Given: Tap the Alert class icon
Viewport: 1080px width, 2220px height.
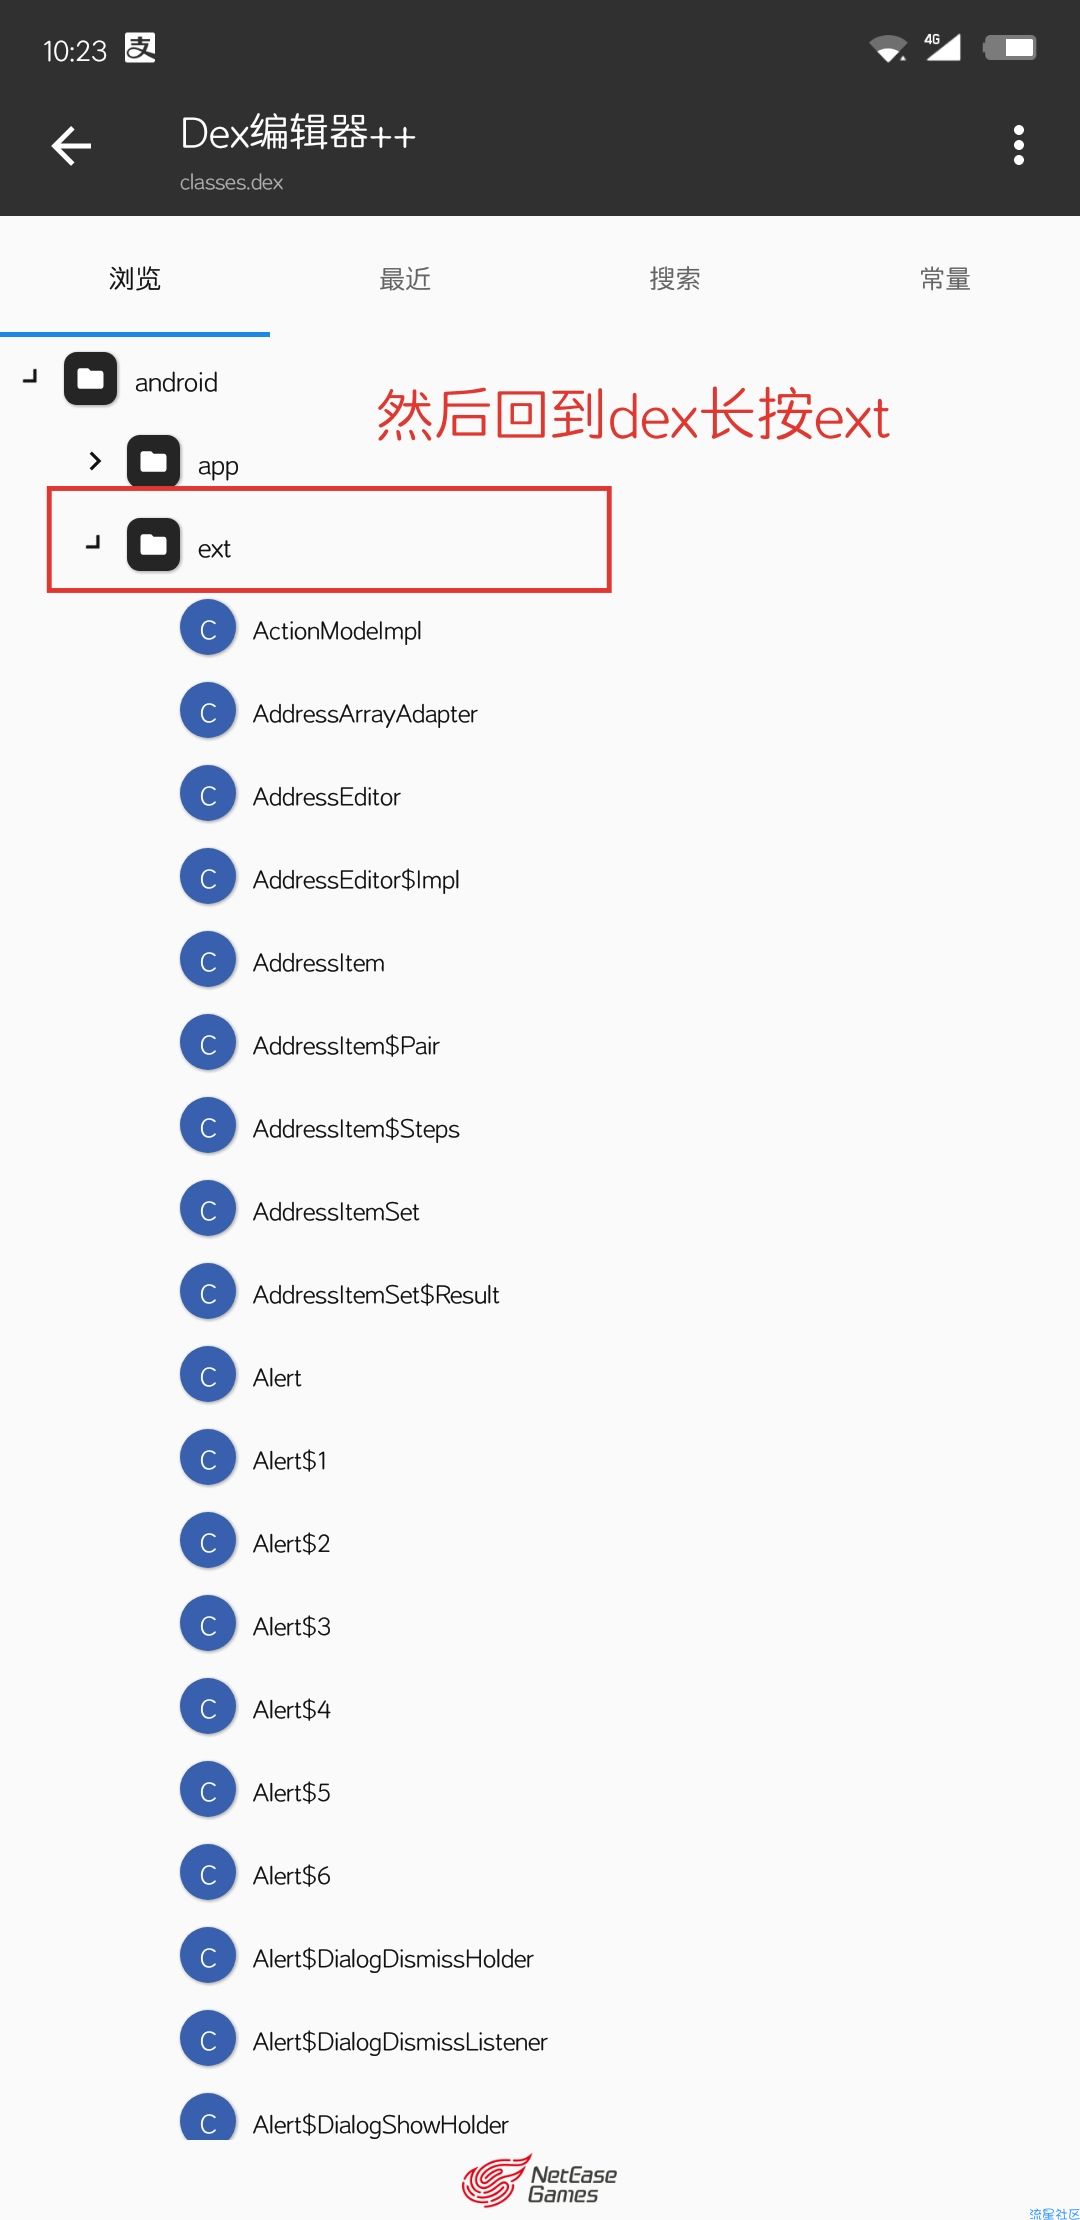Looking at the screenshot, I should [x=208, y=1376].
